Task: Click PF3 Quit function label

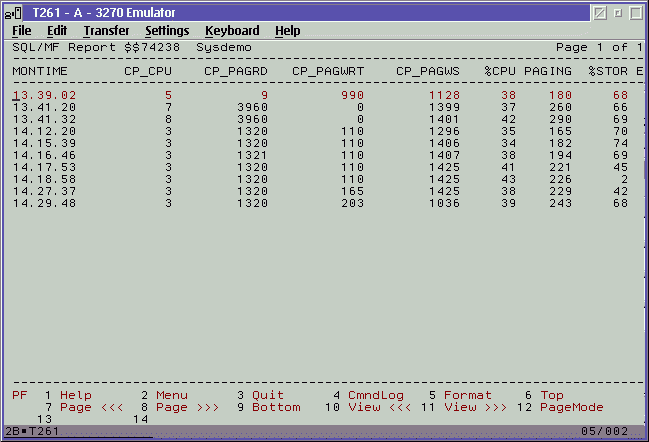Action: tap(268, 395)
